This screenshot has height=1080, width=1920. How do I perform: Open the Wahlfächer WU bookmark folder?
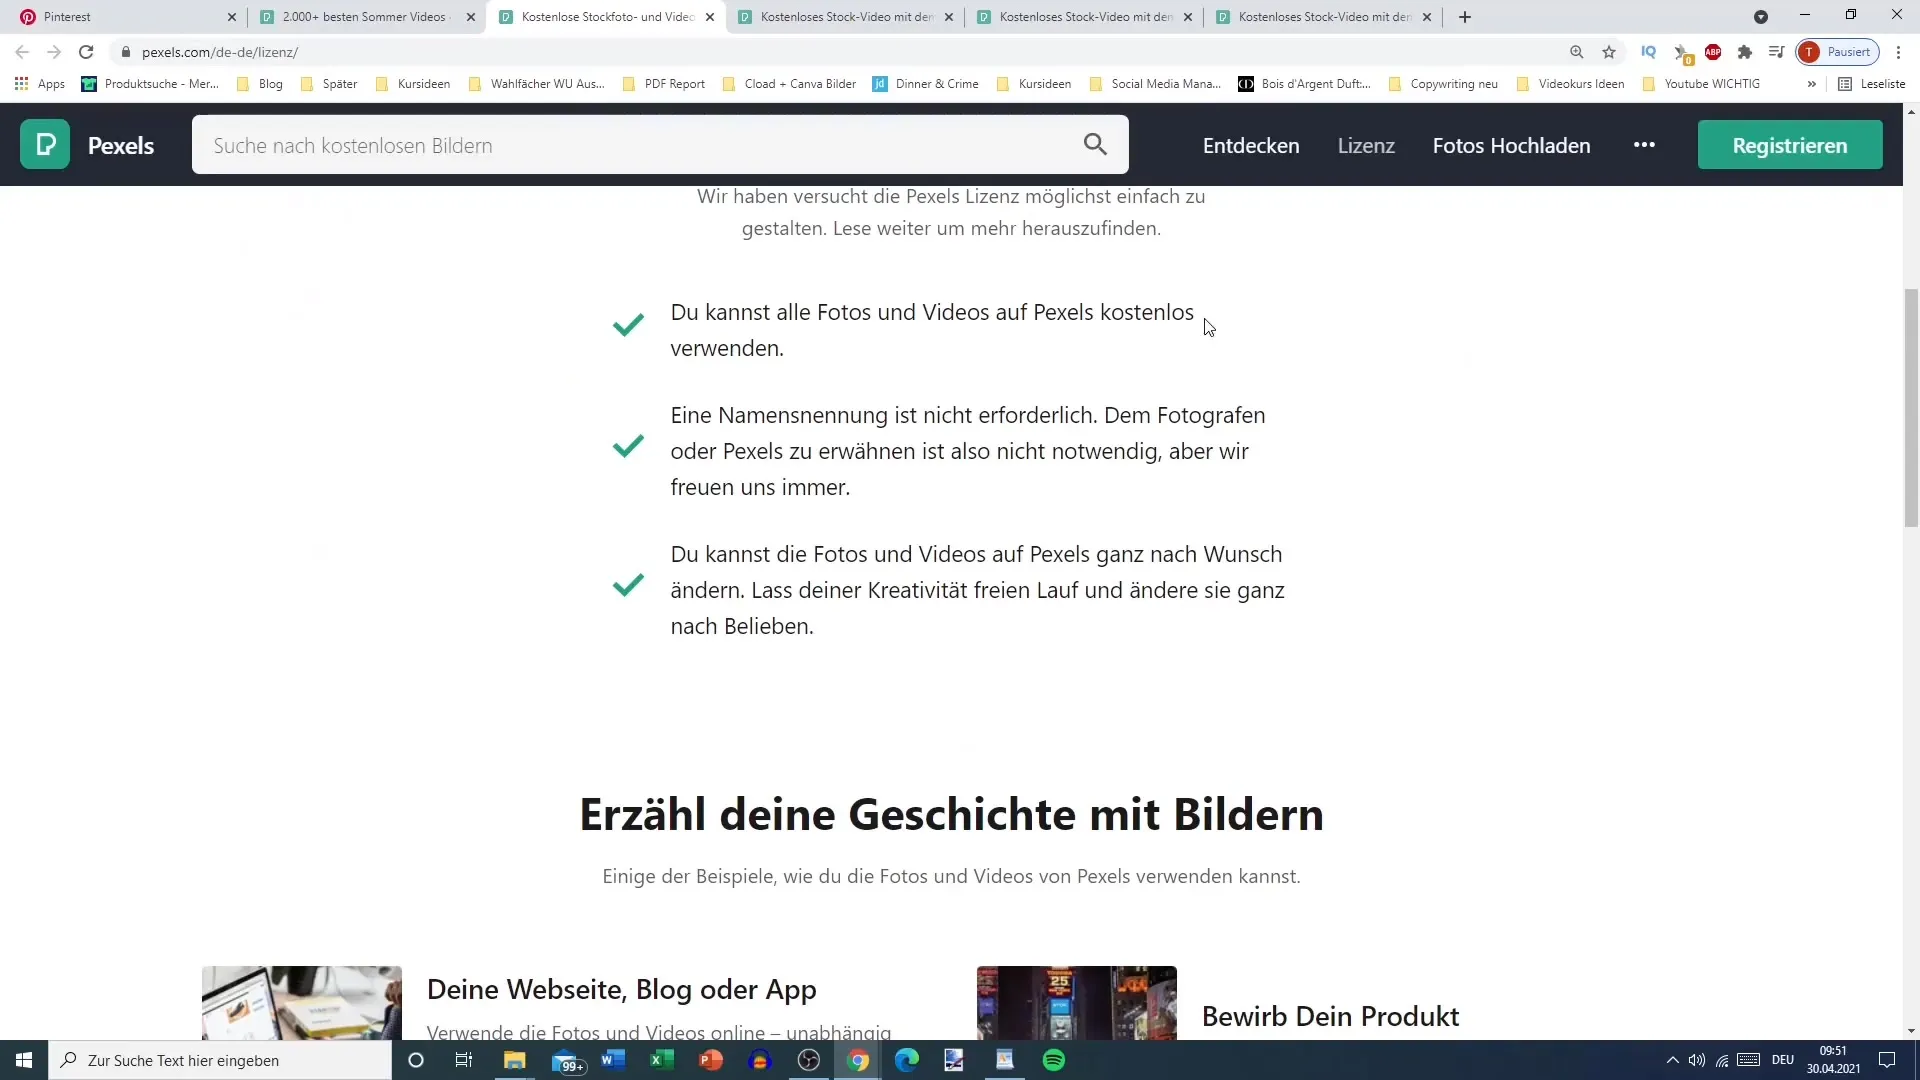536,84
